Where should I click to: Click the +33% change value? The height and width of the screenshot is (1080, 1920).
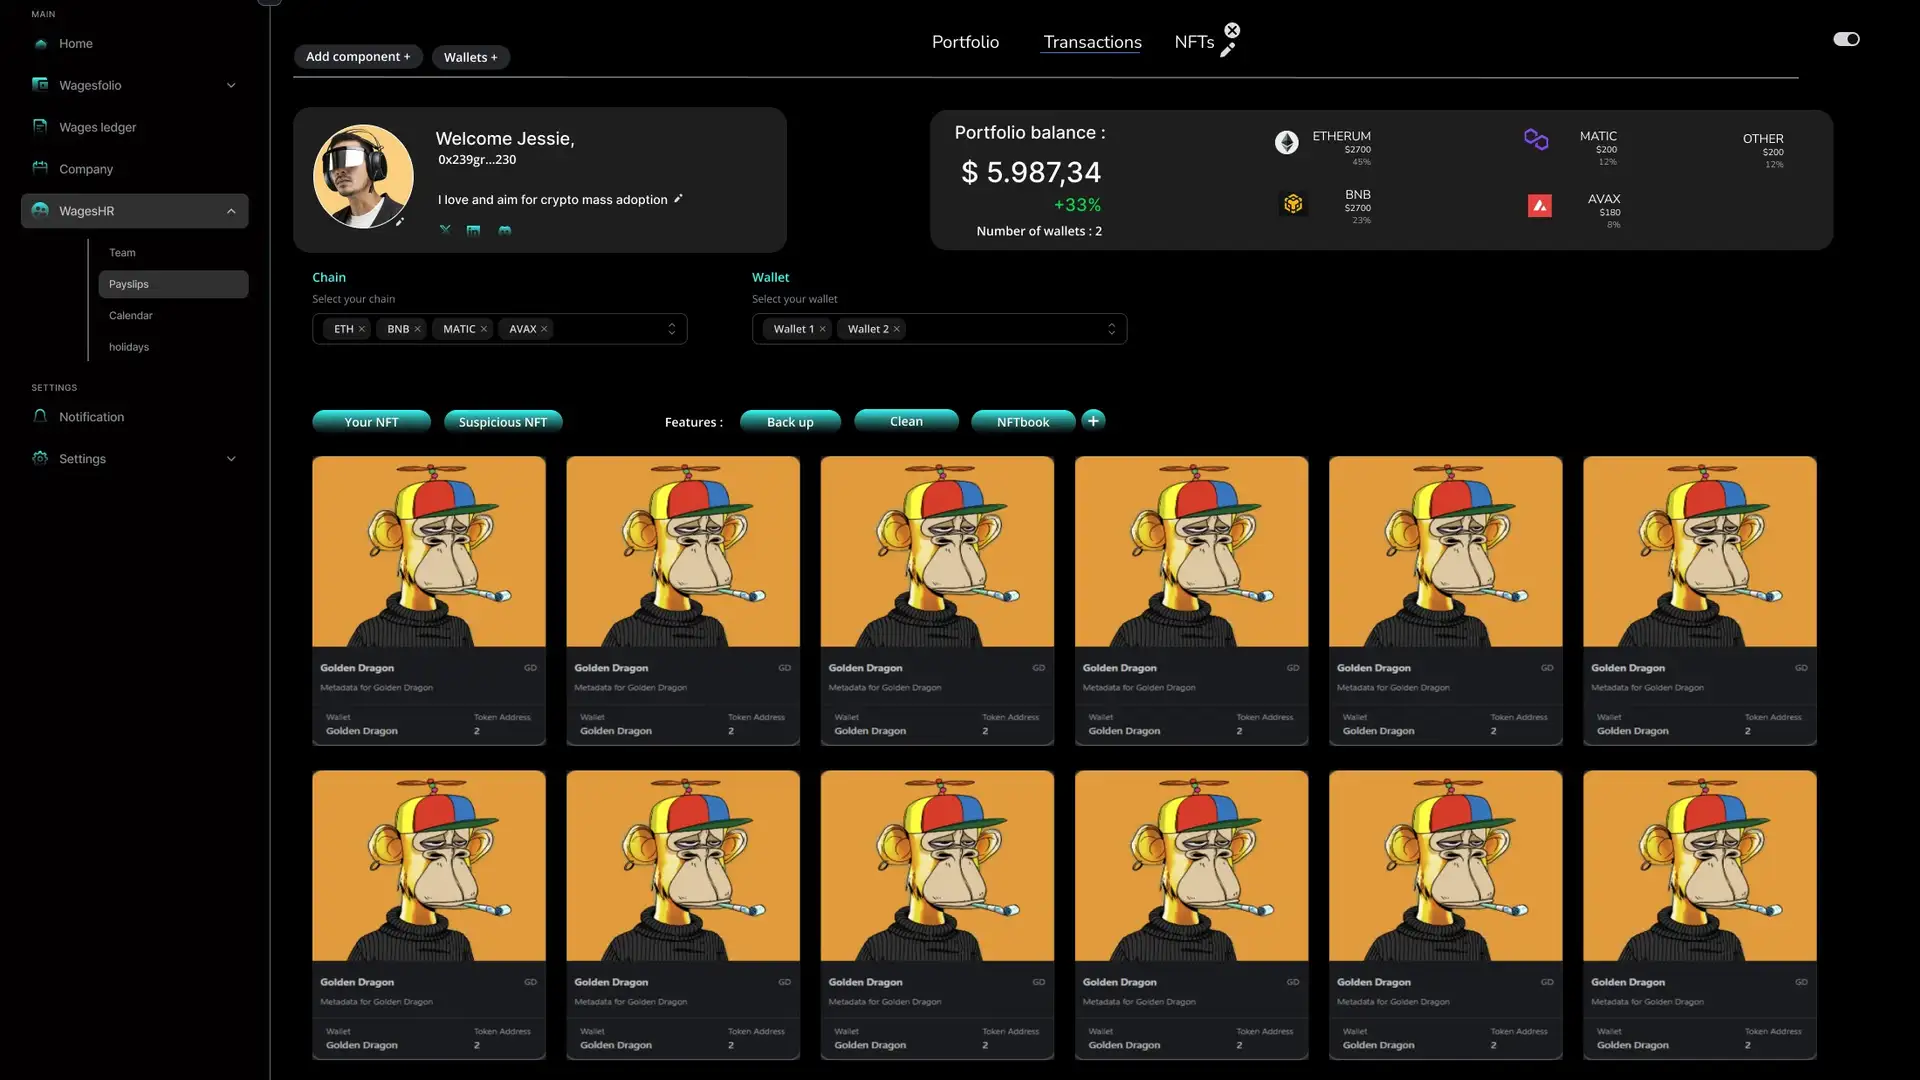click(1077, 205)
